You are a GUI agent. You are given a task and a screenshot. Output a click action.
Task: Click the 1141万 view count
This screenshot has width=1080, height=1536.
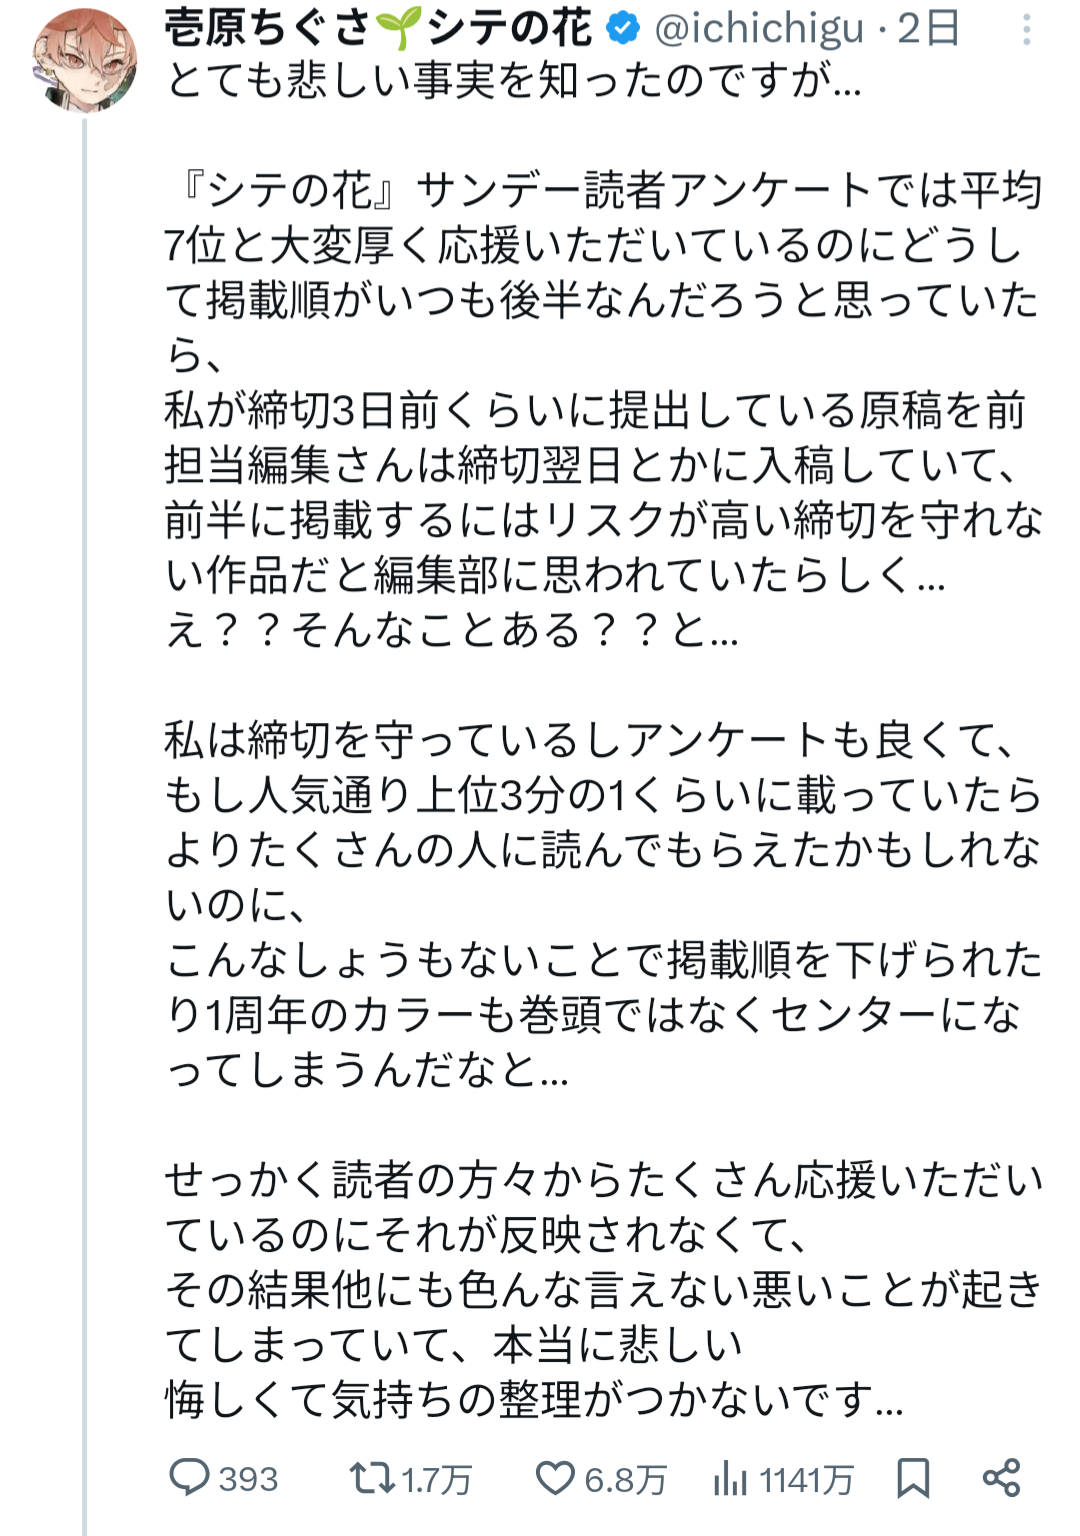(x=806, y=1479)
